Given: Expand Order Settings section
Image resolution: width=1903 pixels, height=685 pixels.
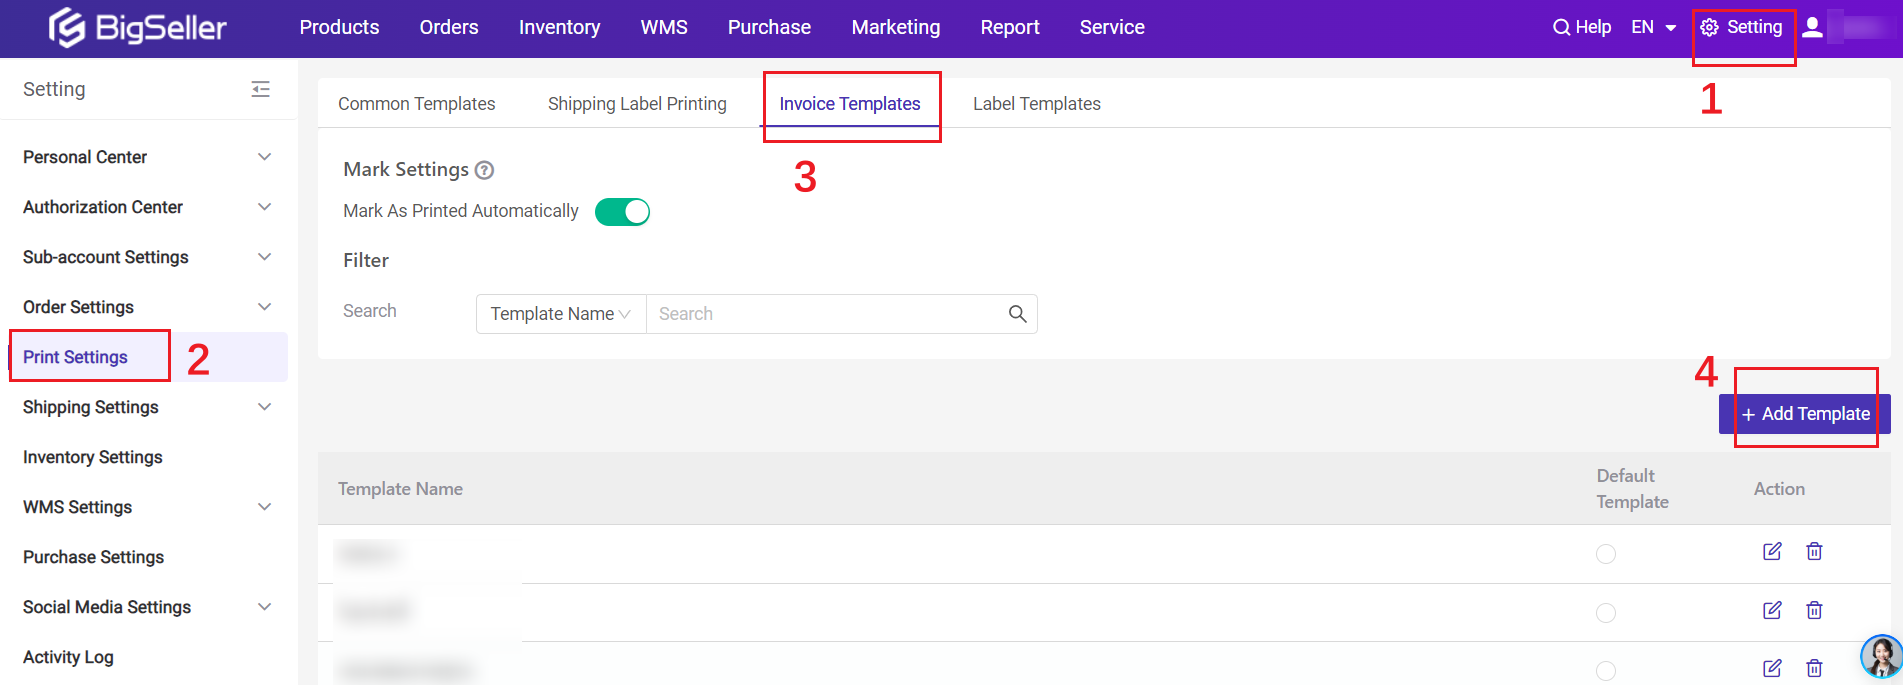Looking at the screenshot, I should 148,307.
